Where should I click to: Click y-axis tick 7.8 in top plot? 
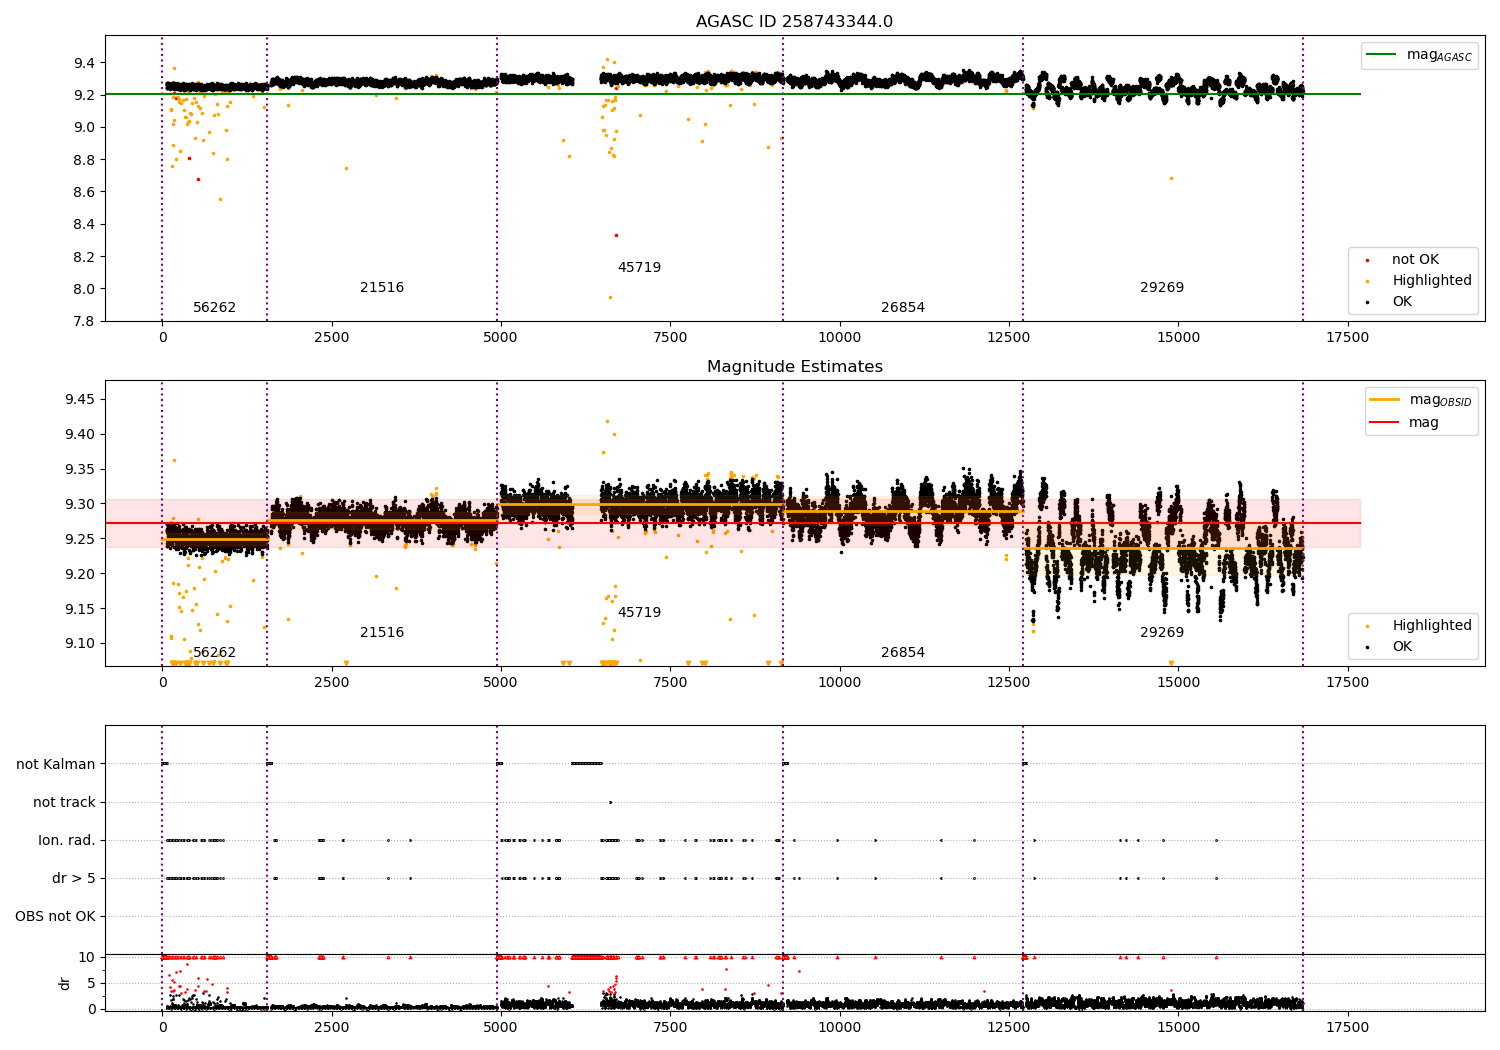coord(84,322)
